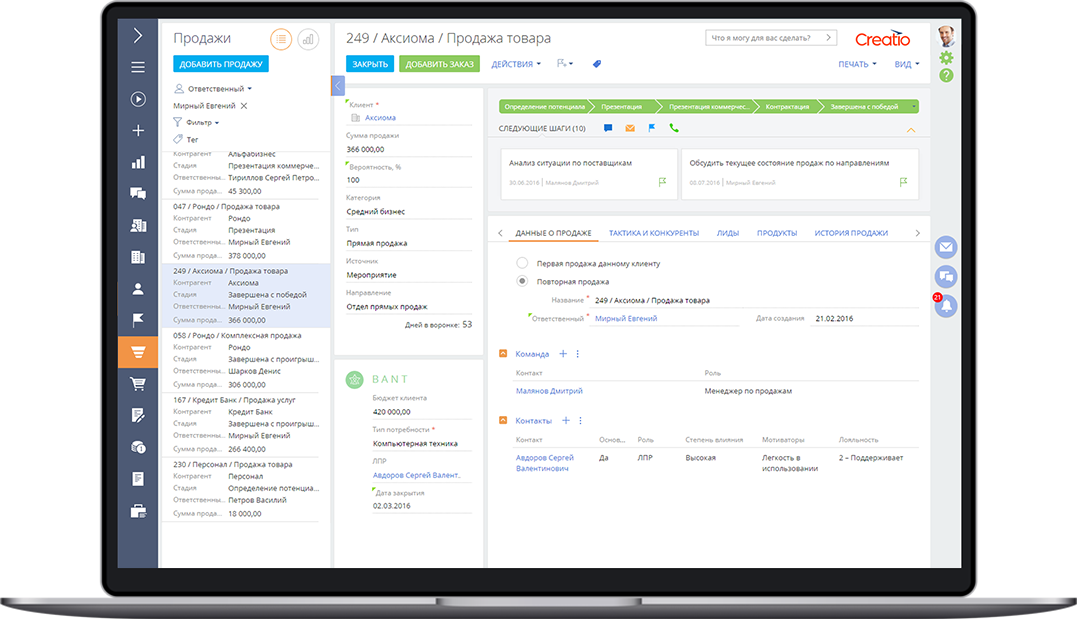Collapse the Следующие шаги panel
This screenshot has width=1077, height=619.
click(x=911, y=129)
